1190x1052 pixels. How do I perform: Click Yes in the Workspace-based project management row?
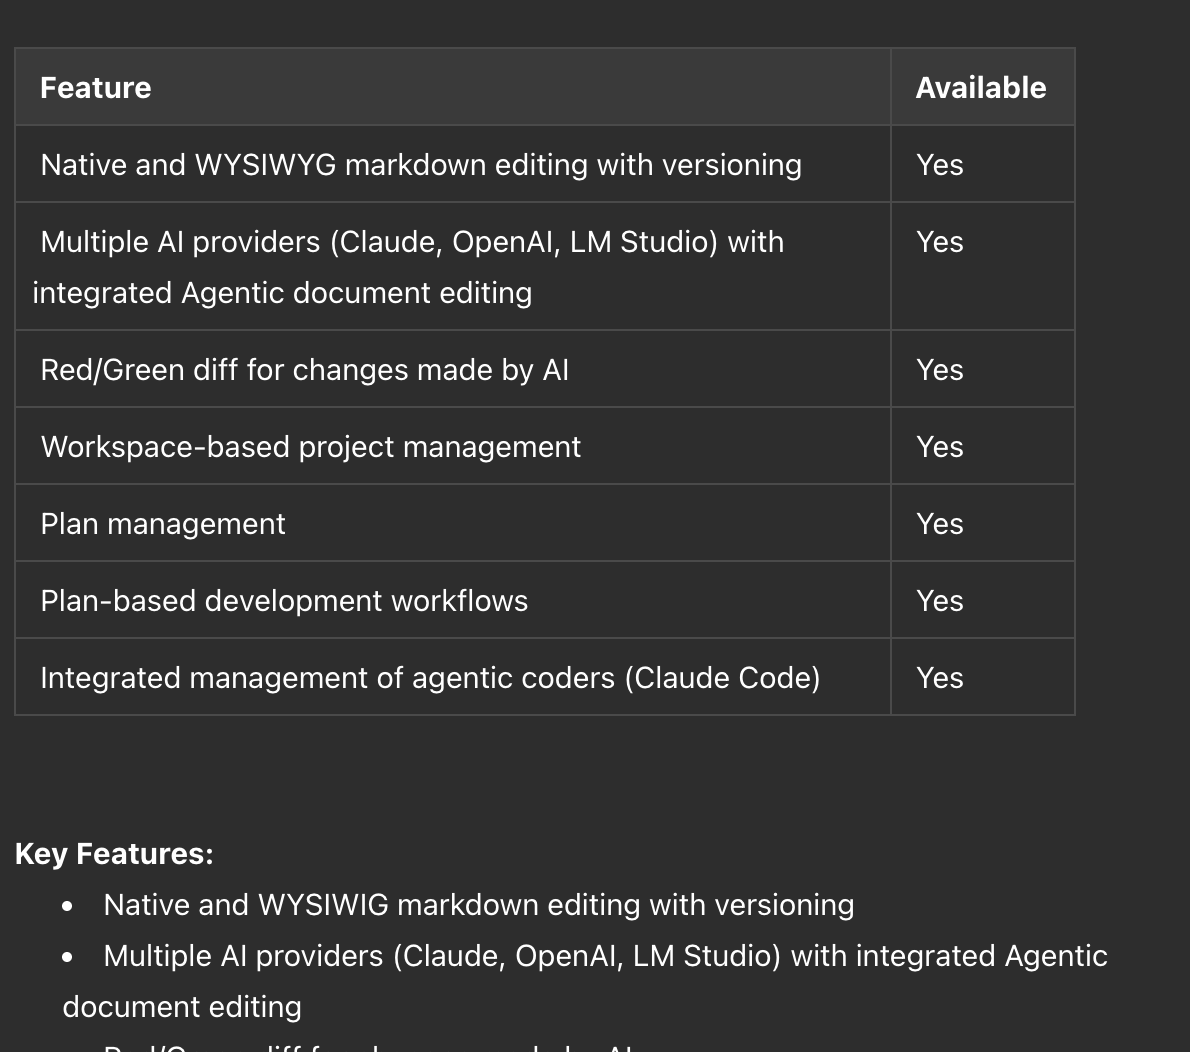940,447
